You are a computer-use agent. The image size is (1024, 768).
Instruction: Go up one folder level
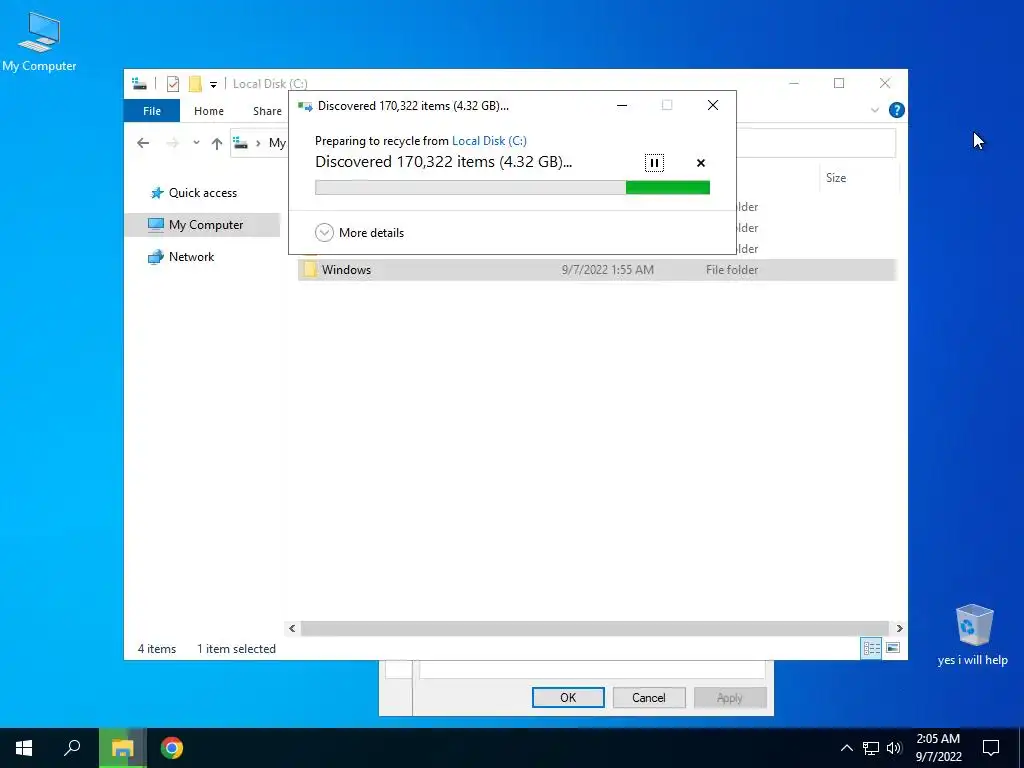click(x=217, y=144)
